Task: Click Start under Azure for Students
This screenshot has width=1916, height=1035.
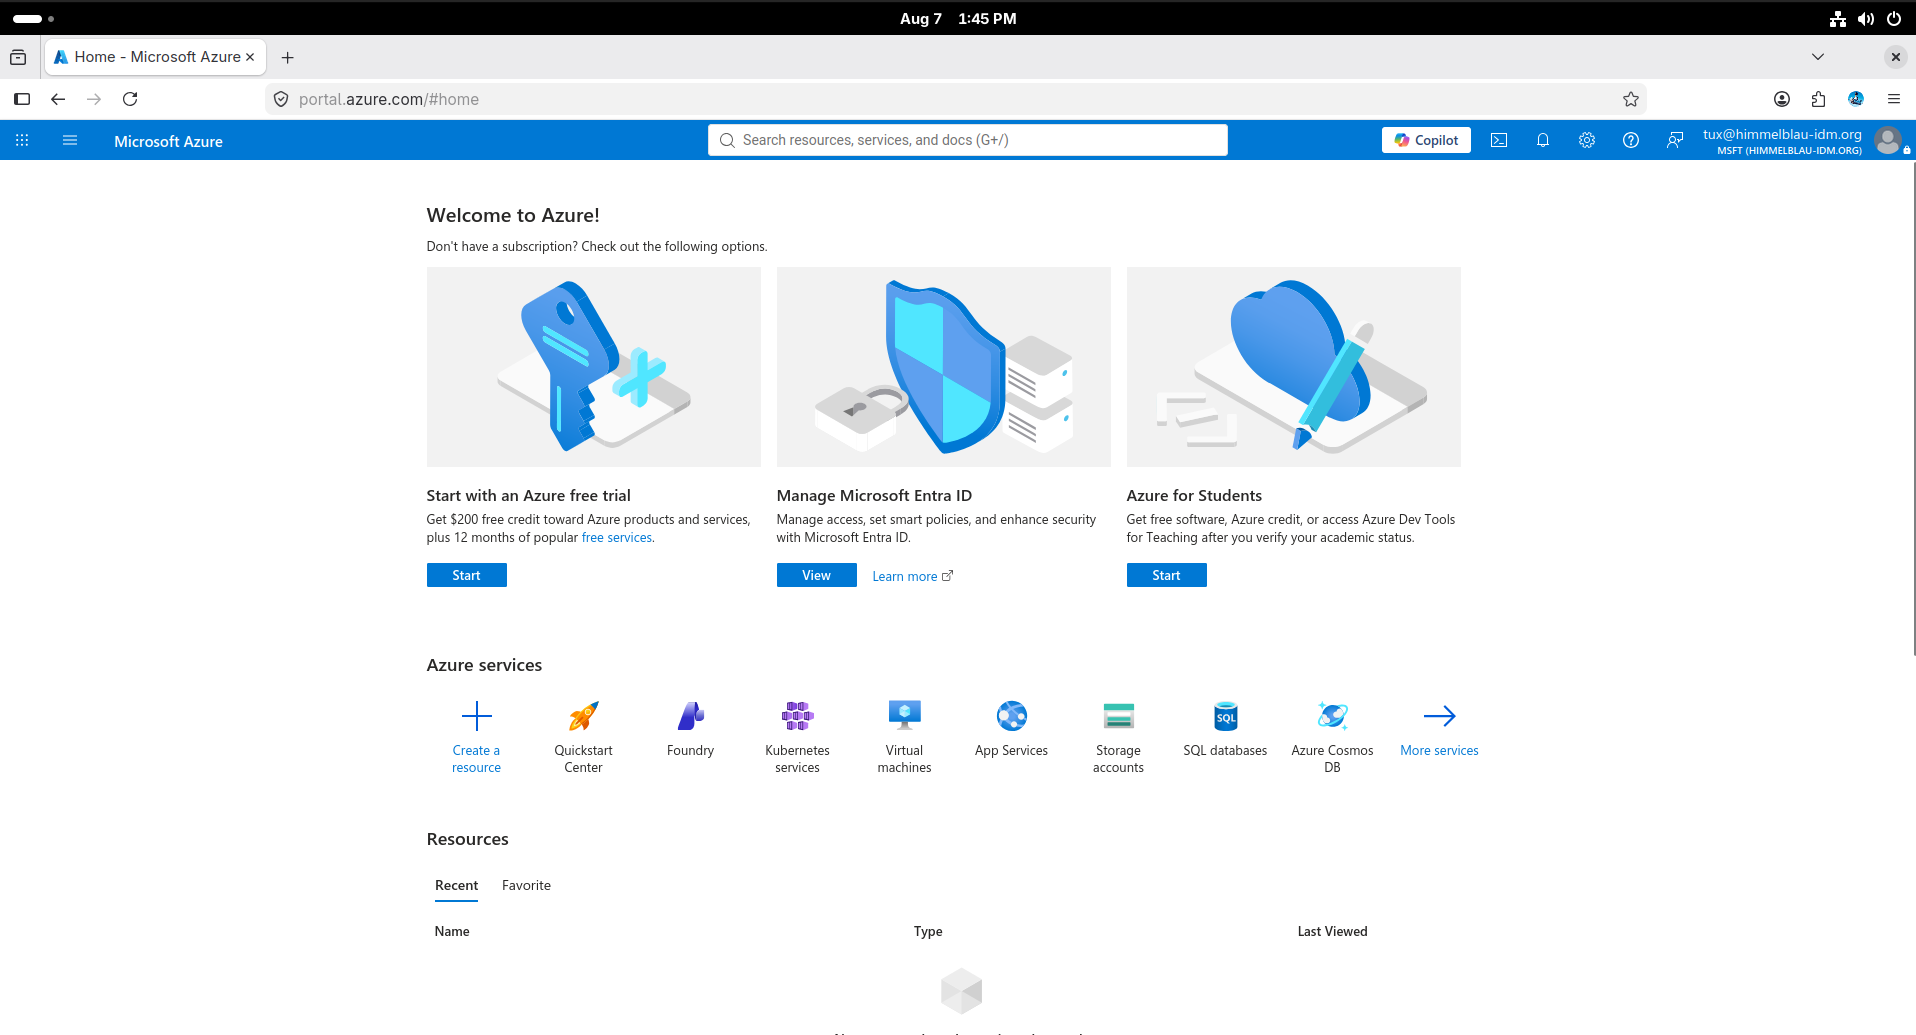Action: click(x=1166, y=575)
